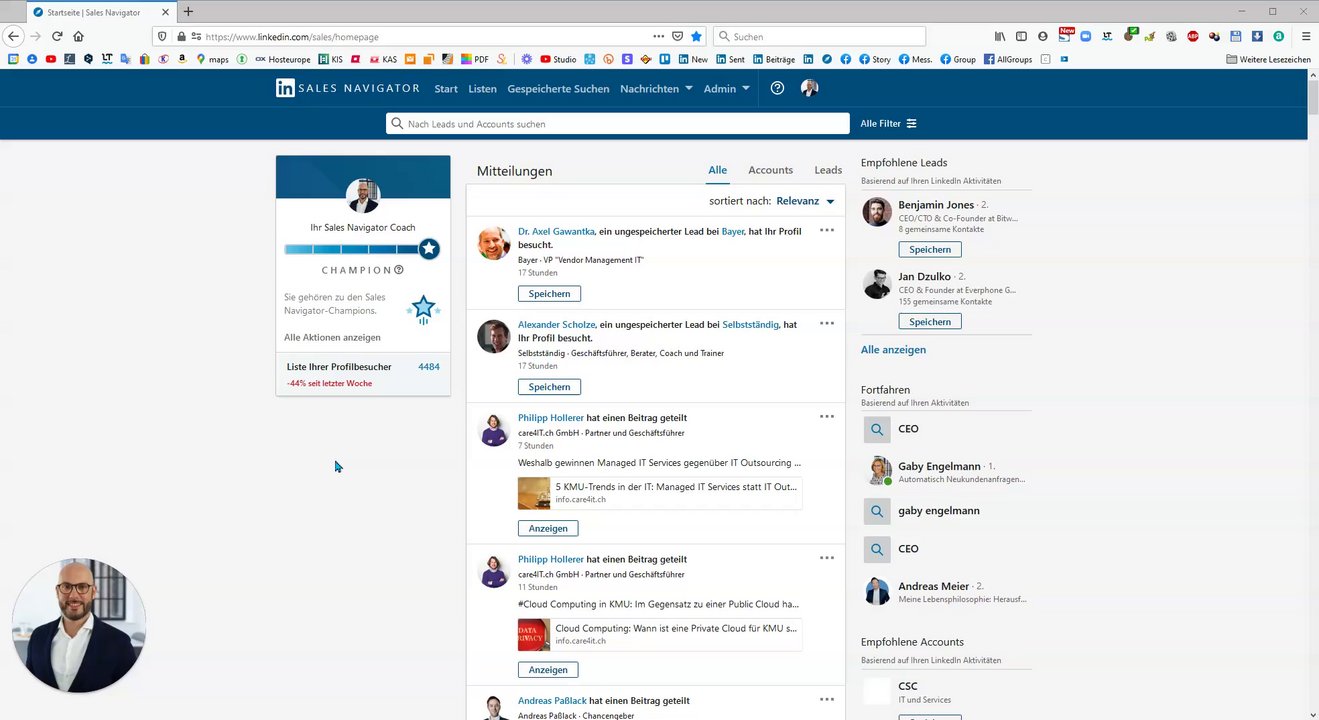The height and width of the screenshot is (720, 1319).
Task: Click the Adblock Plus ABP icon
Action: point(1193,36)
